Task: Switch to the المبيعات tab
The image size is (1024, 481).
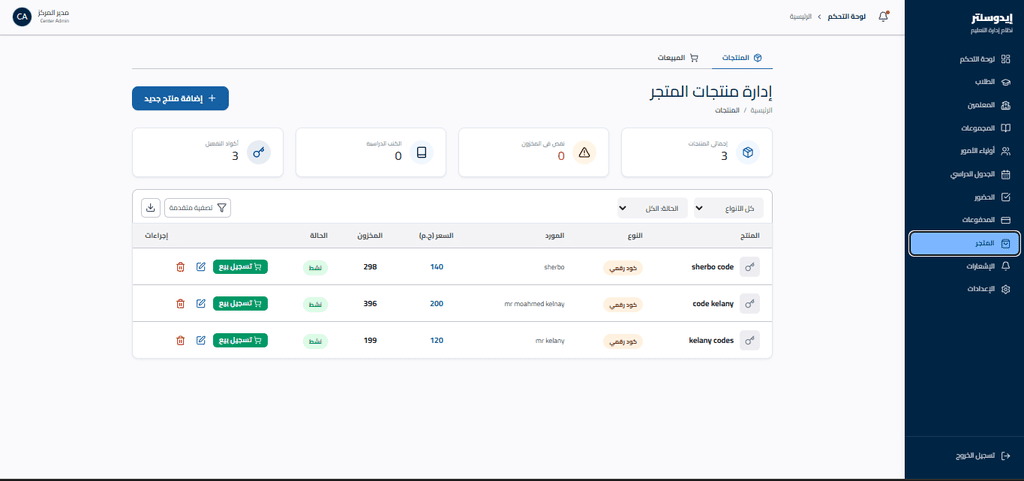Action: pyautogui.click(x=678, y=58)
